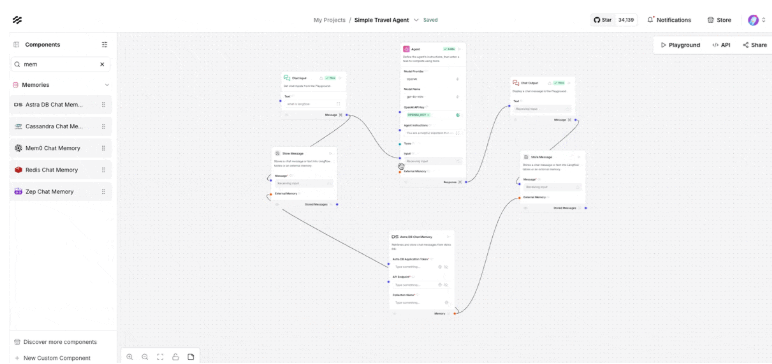Fit the flow view to screen
The height and width of the screenshot is (364, 772).
[x=160, y=357]
